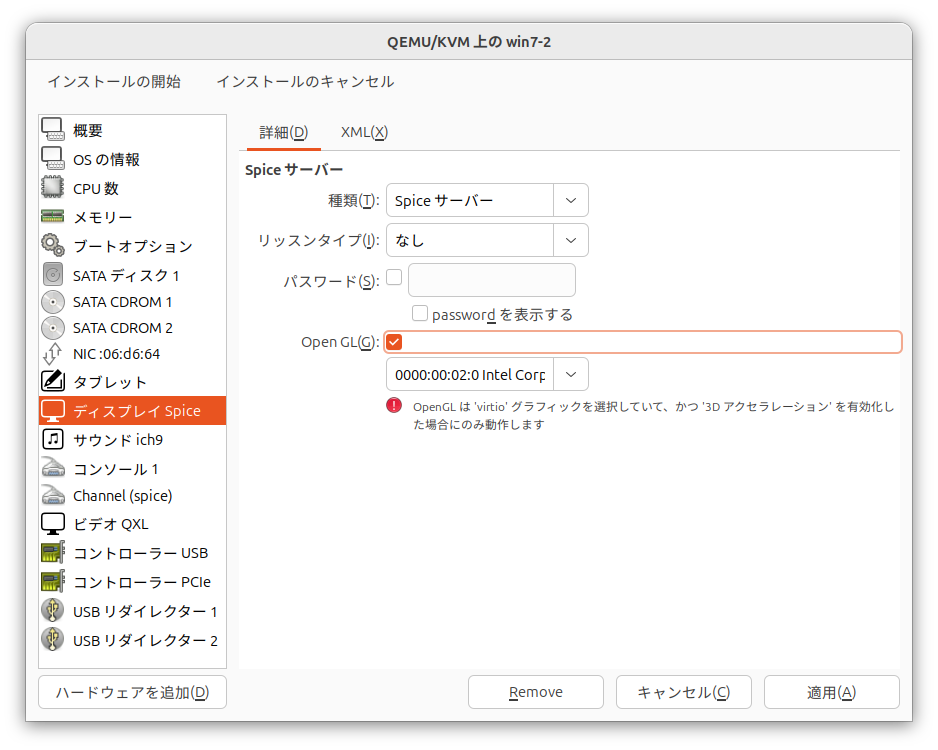Screen dimensions: 938x750
Task: Open the Intel Corp GPU device dropdown
Action: pyautogui.click(x=488, y=374)
